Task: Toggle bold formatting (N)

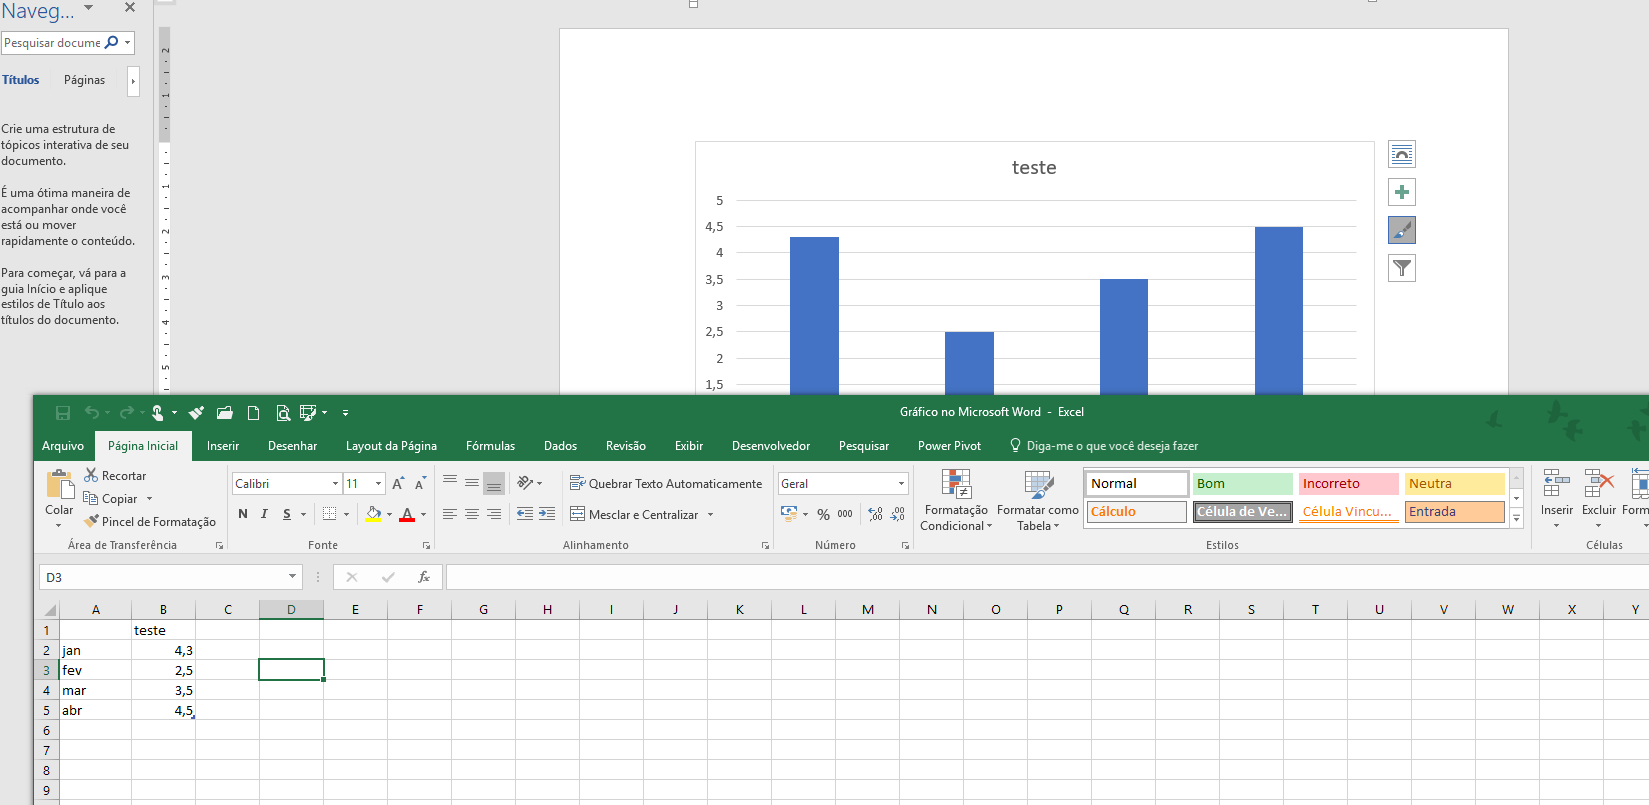Action: point(243,514)
